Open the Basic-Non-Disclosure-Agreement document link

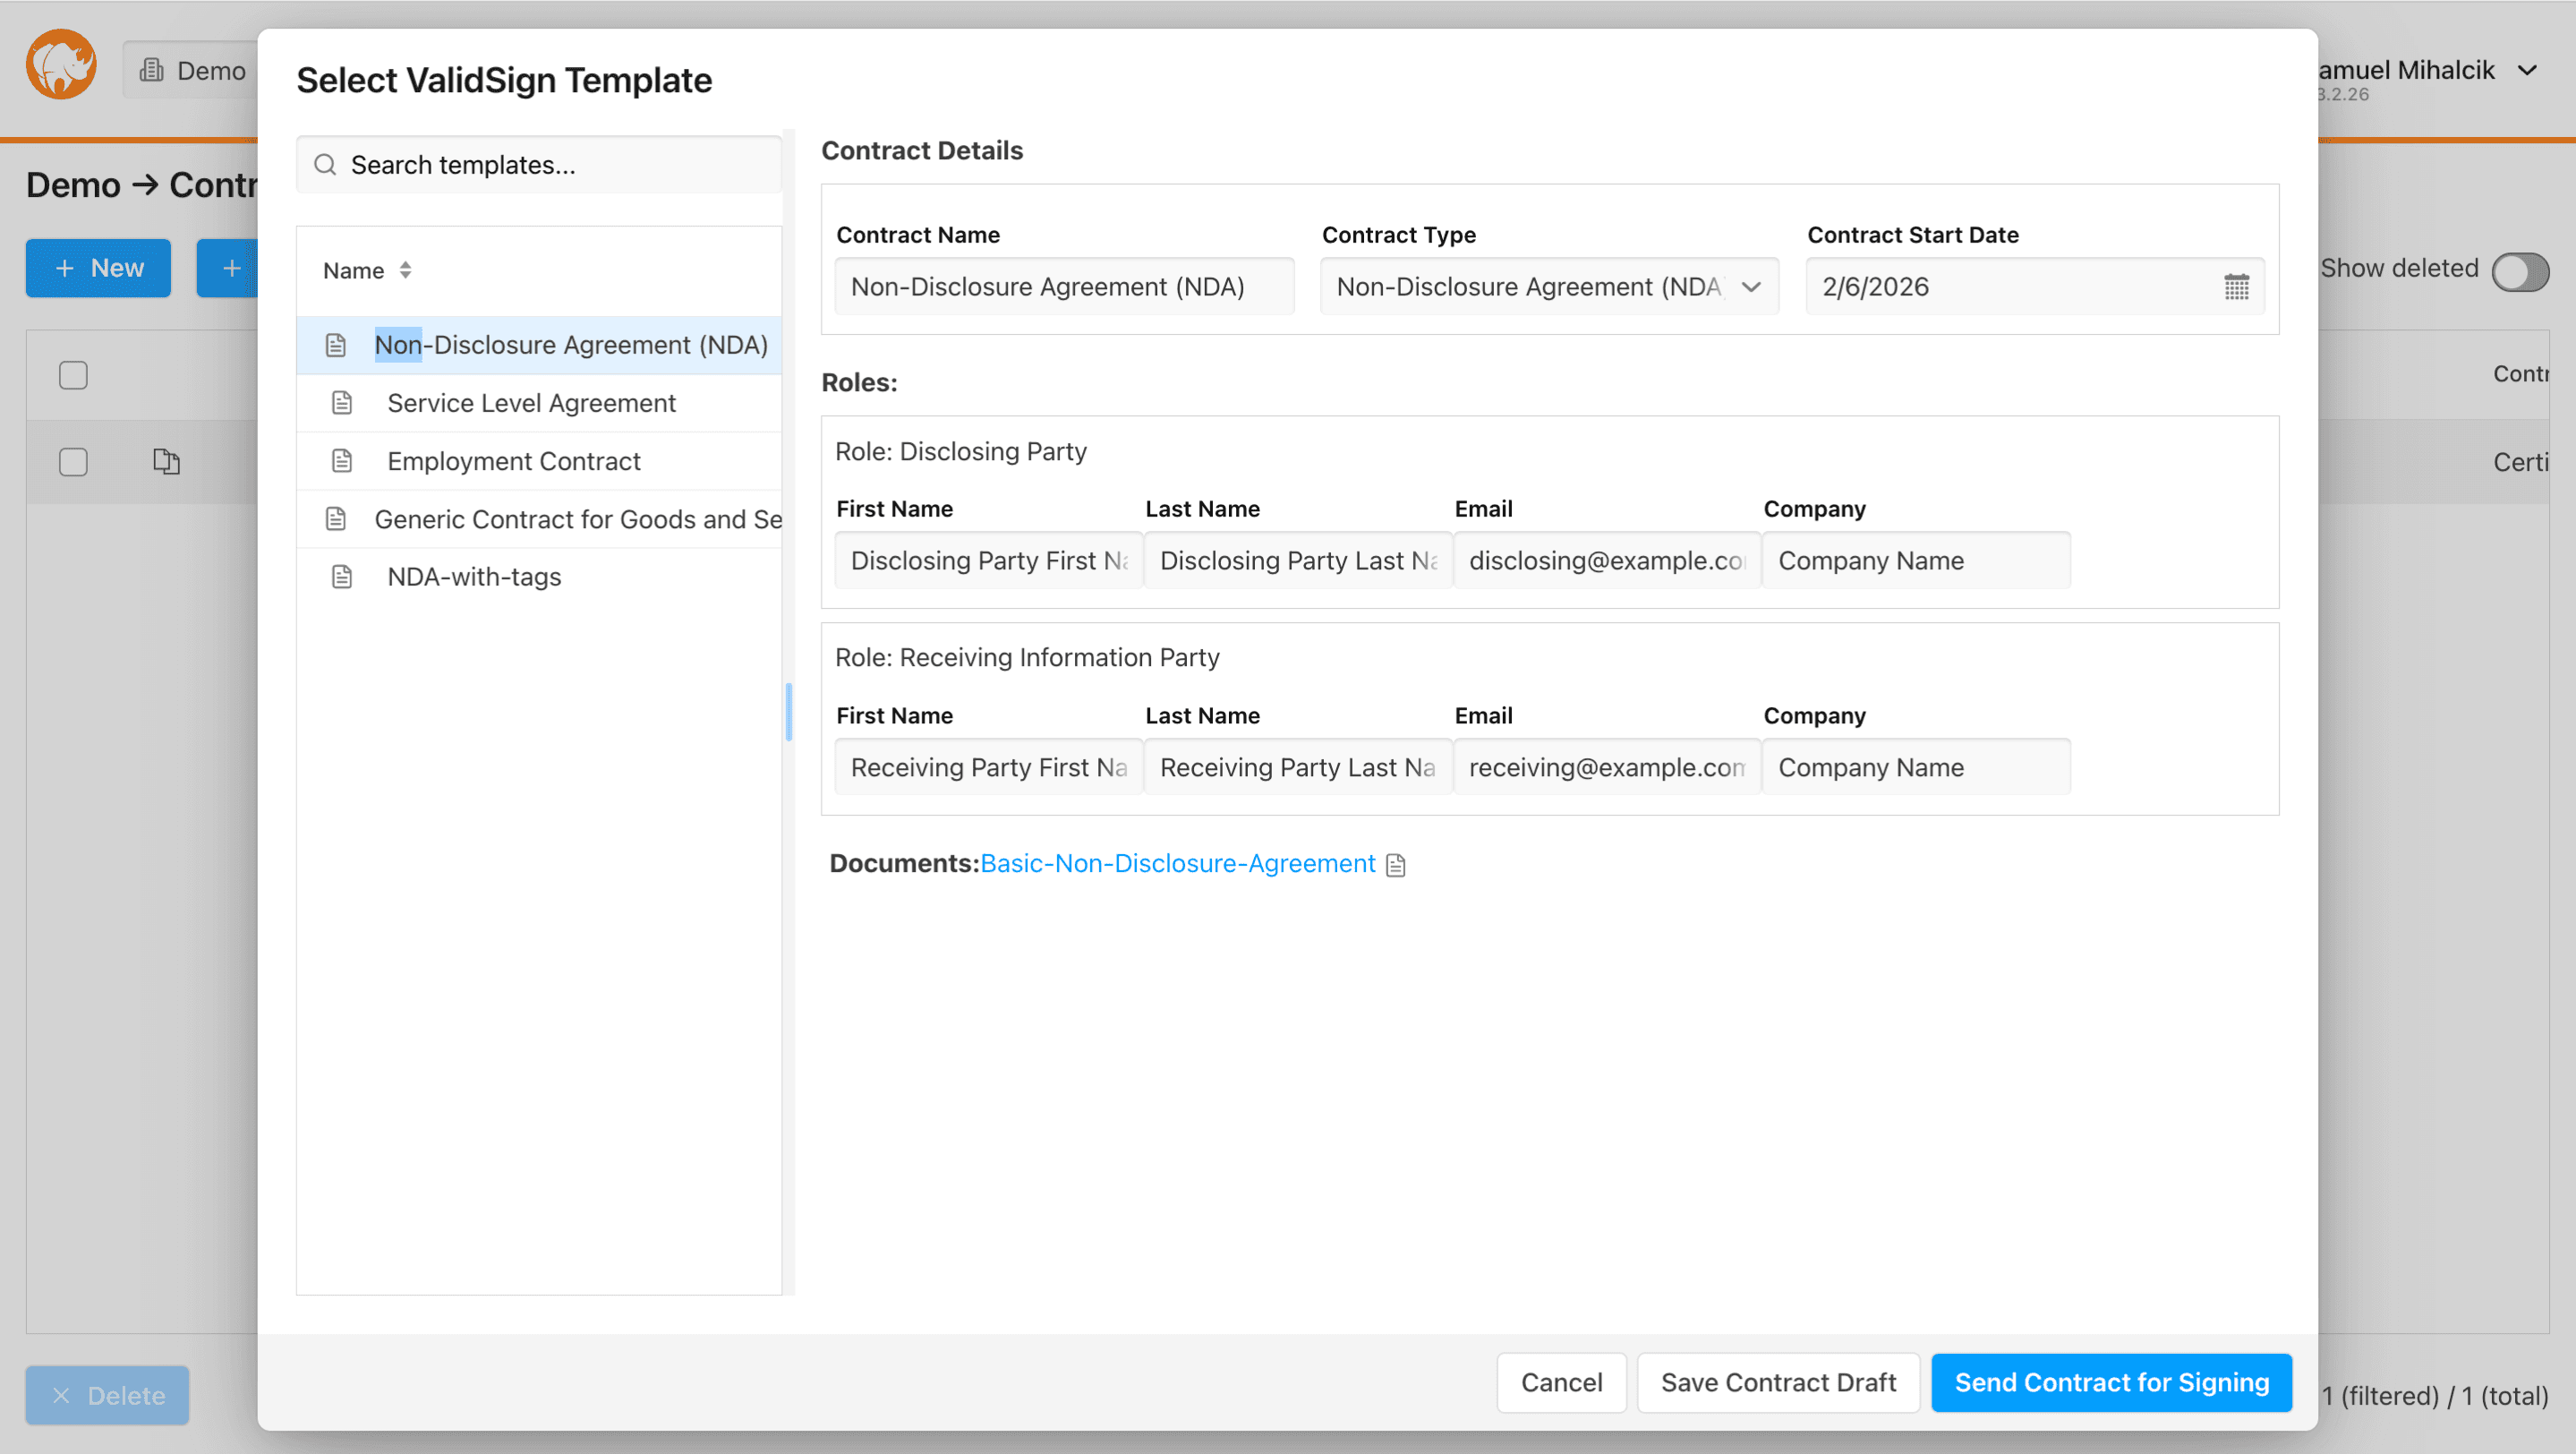(x=1177, y=864)
